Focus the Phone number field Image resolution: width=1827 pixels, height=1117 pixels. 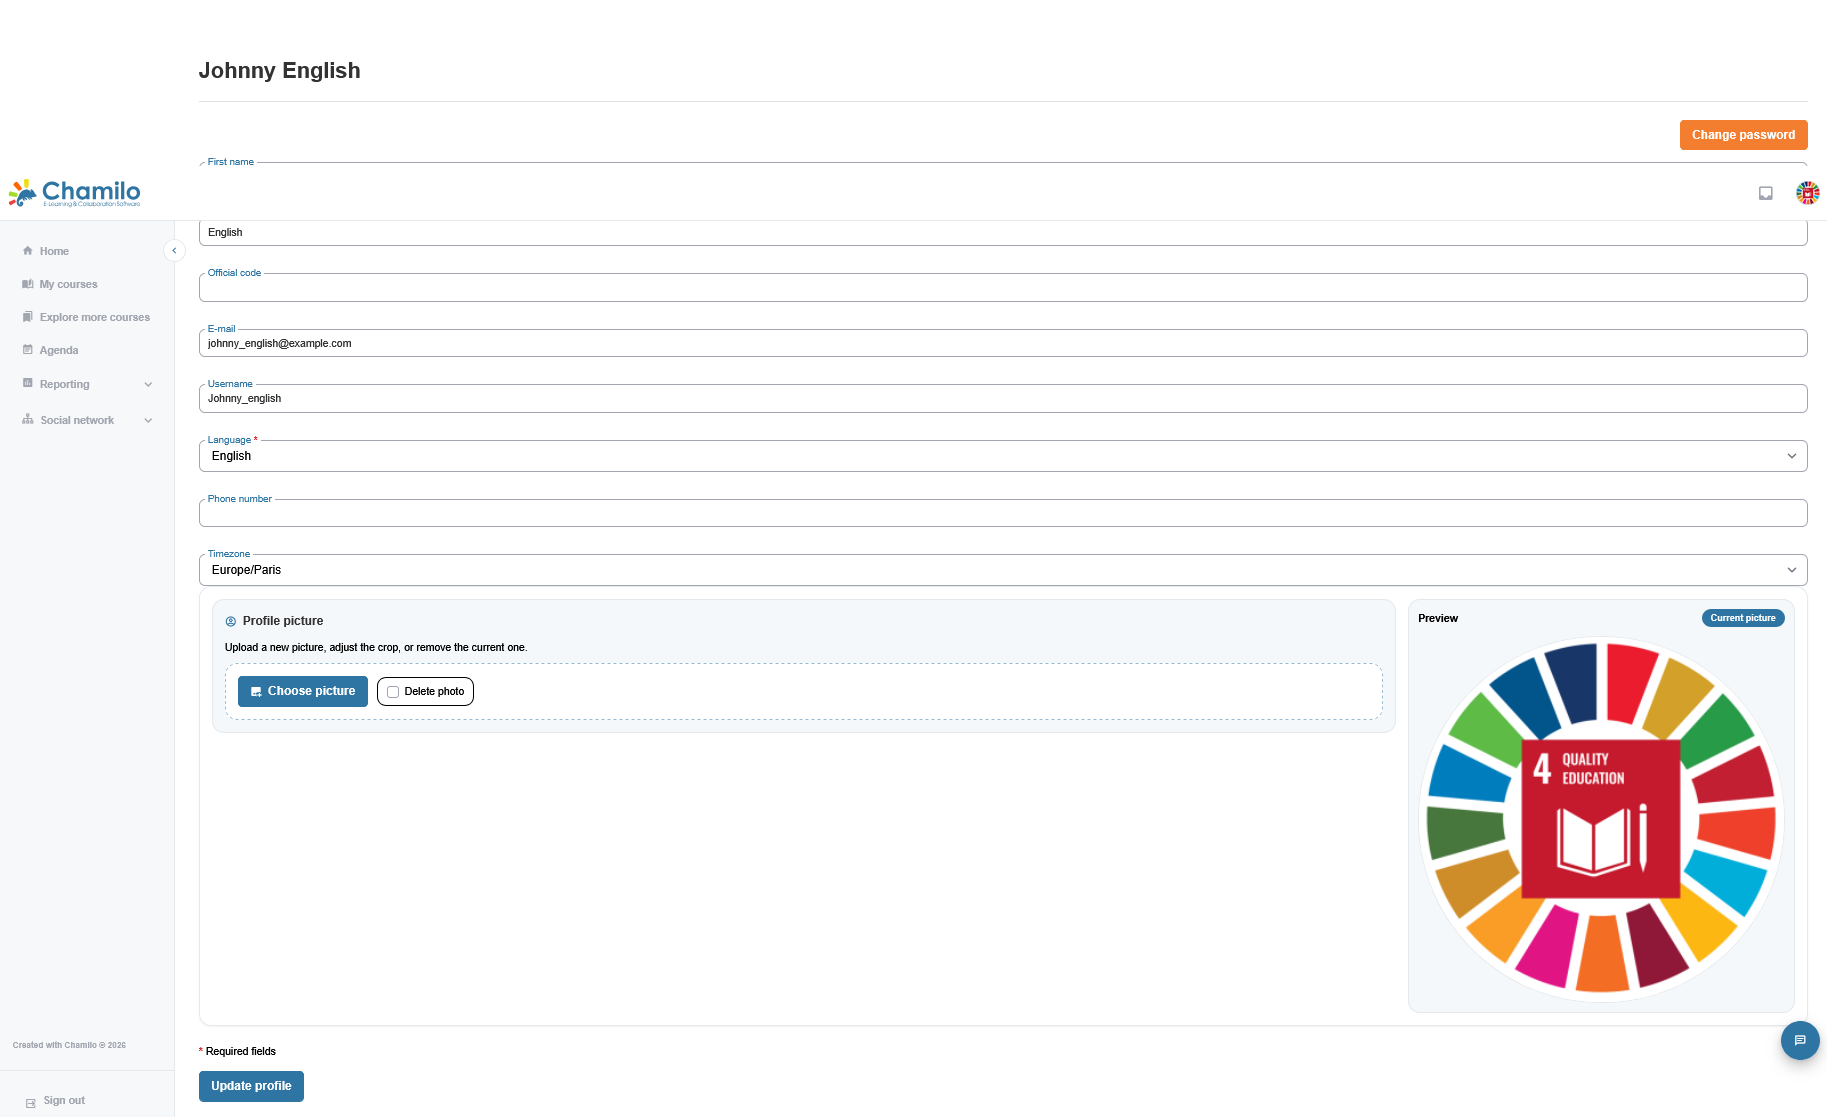1003,513
